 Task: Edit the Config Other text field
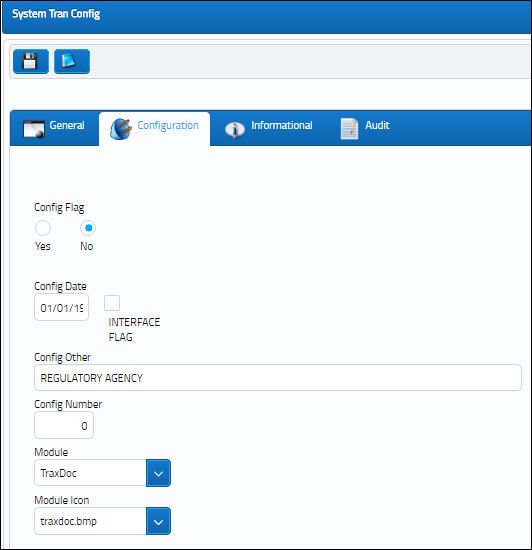278,377
